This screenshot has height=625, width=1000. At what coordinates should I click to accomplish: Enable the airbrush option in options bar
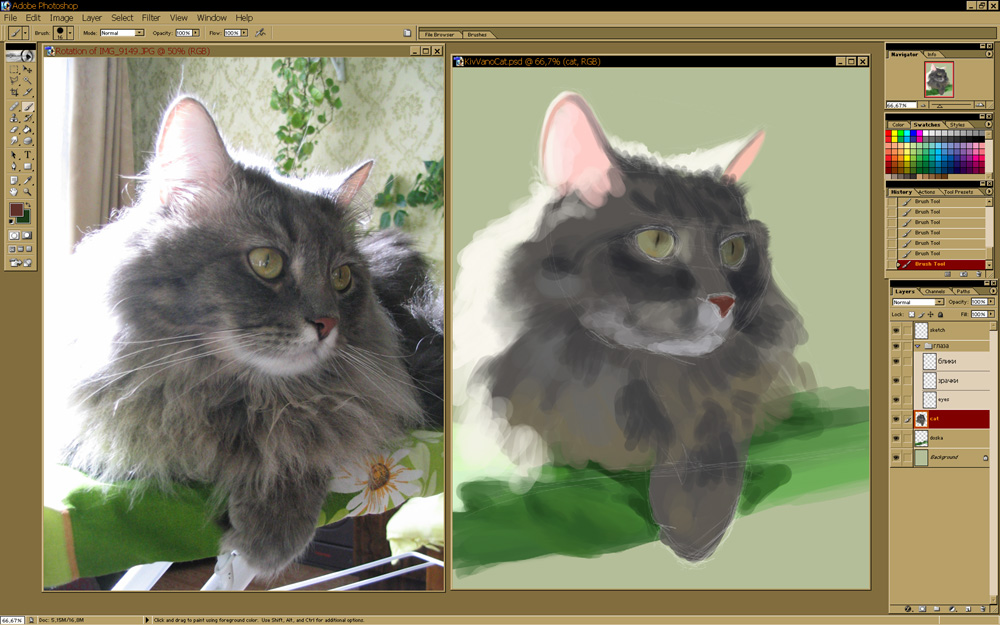click(x=260, y=33)
